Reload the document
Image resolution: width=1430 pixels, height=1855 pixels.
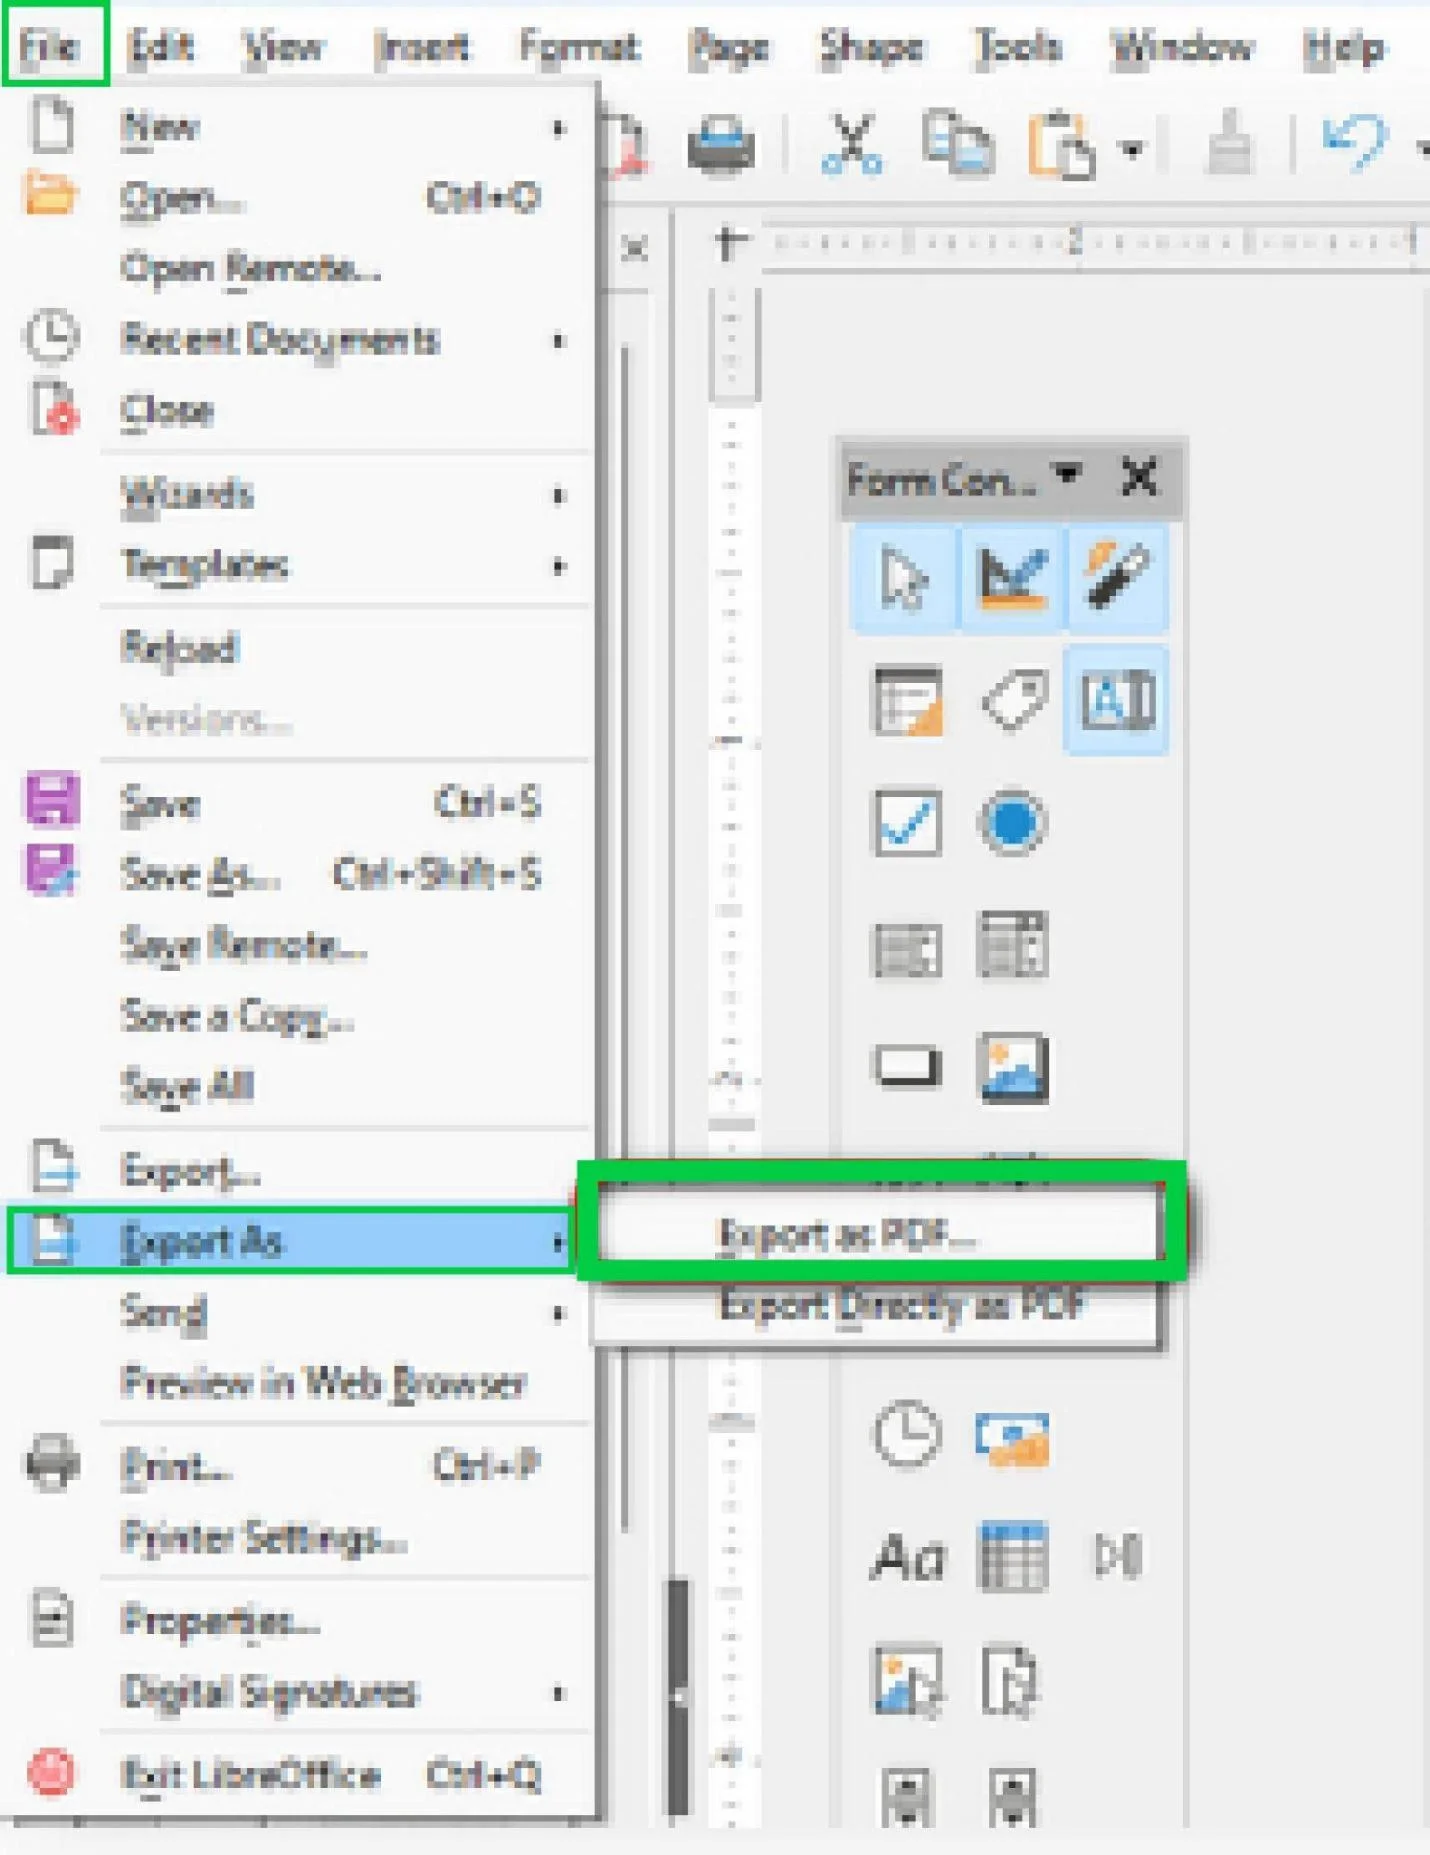point(300,648)
